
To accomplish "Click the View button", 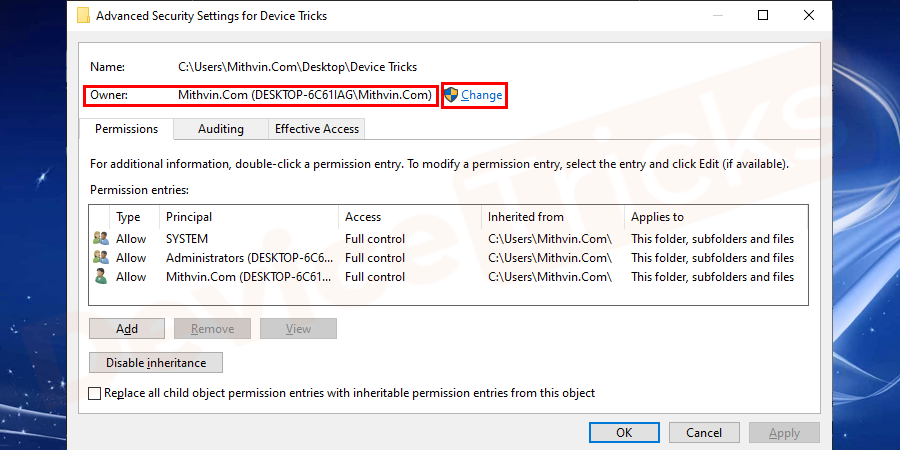I will point(298,329).
